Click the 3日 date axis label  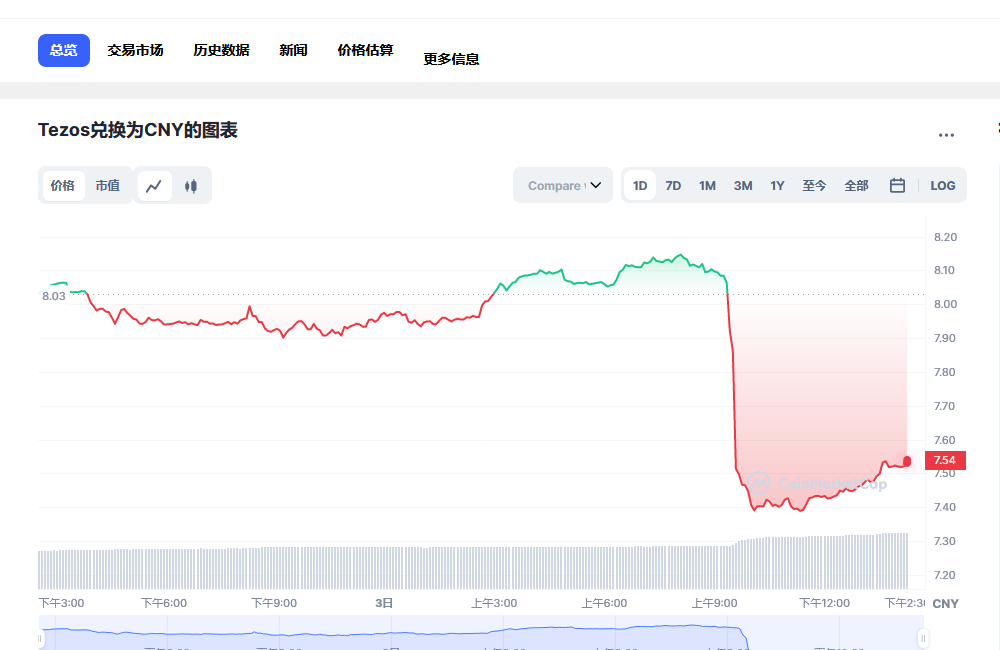(x=384, y=603)
